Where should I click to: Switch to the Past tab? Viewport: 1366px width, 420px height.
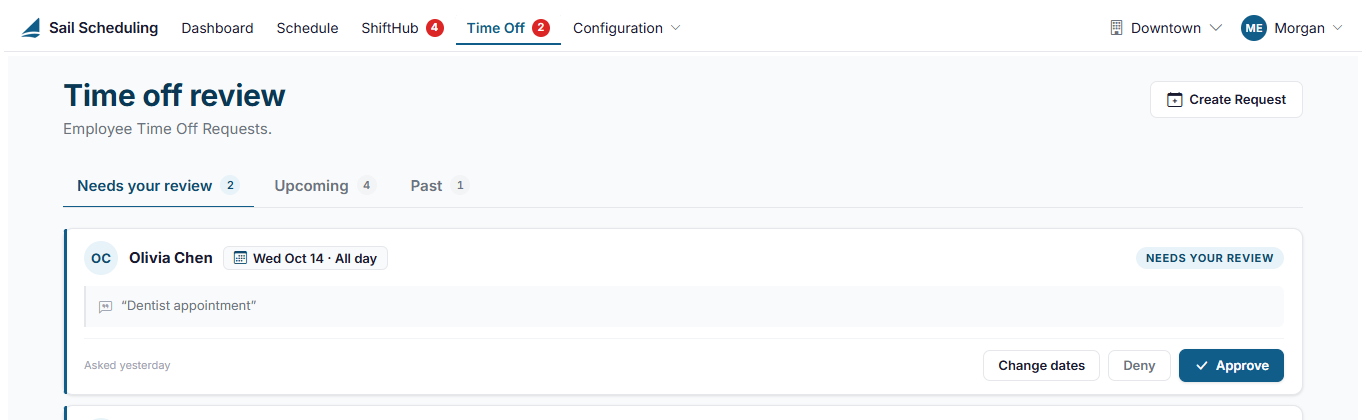pyautogui.click(x=439, y=186)
